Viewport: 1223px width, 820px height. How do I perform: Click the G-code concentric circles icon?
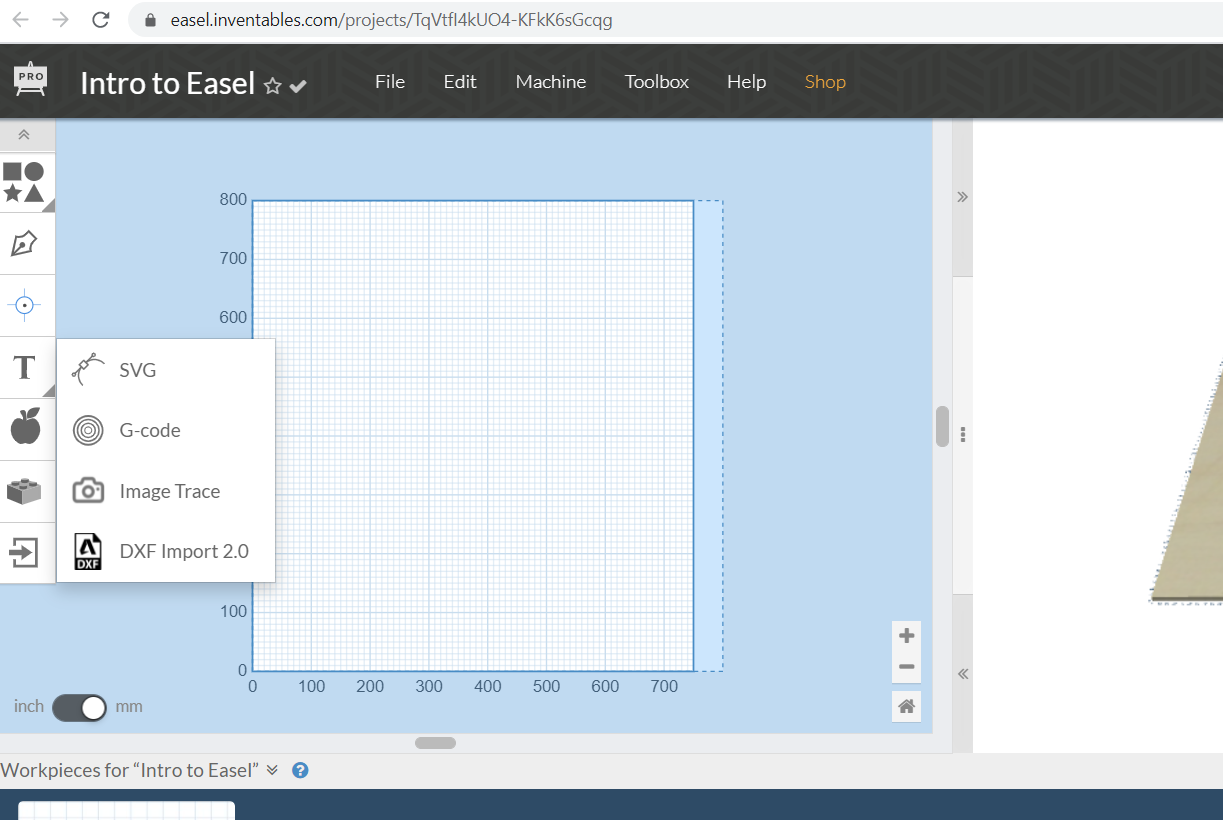tap(88, 431)
